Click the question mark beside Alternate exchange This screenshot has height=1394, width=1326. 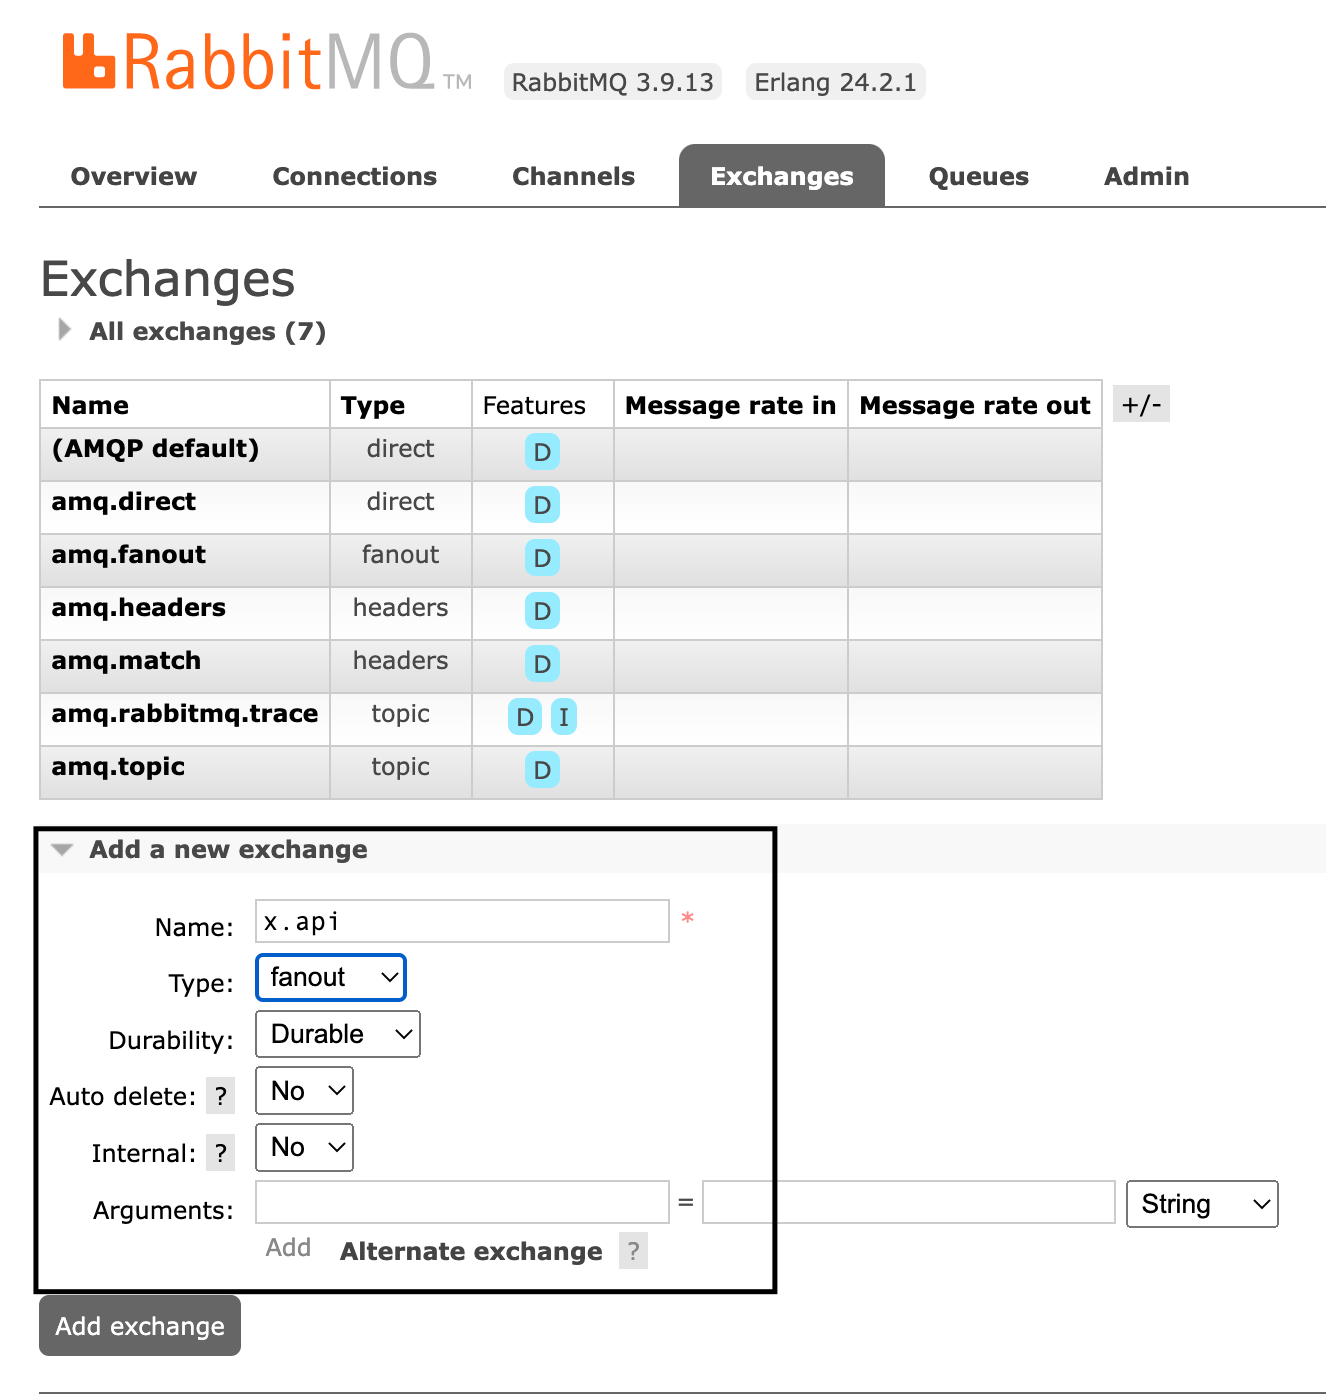coord(633,1250)
